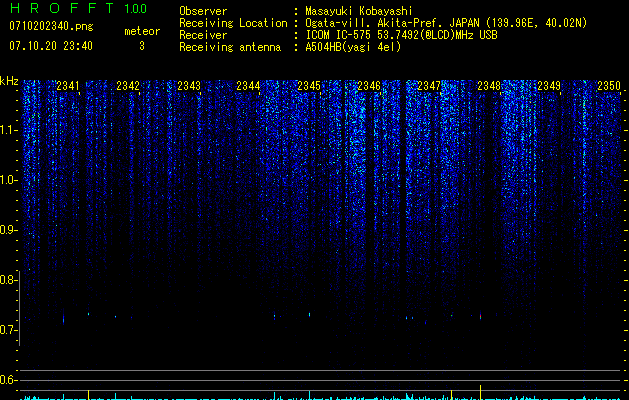Click the Receiver label
Image resolution: width=629 pixels, height=400 pixels.
203,35
